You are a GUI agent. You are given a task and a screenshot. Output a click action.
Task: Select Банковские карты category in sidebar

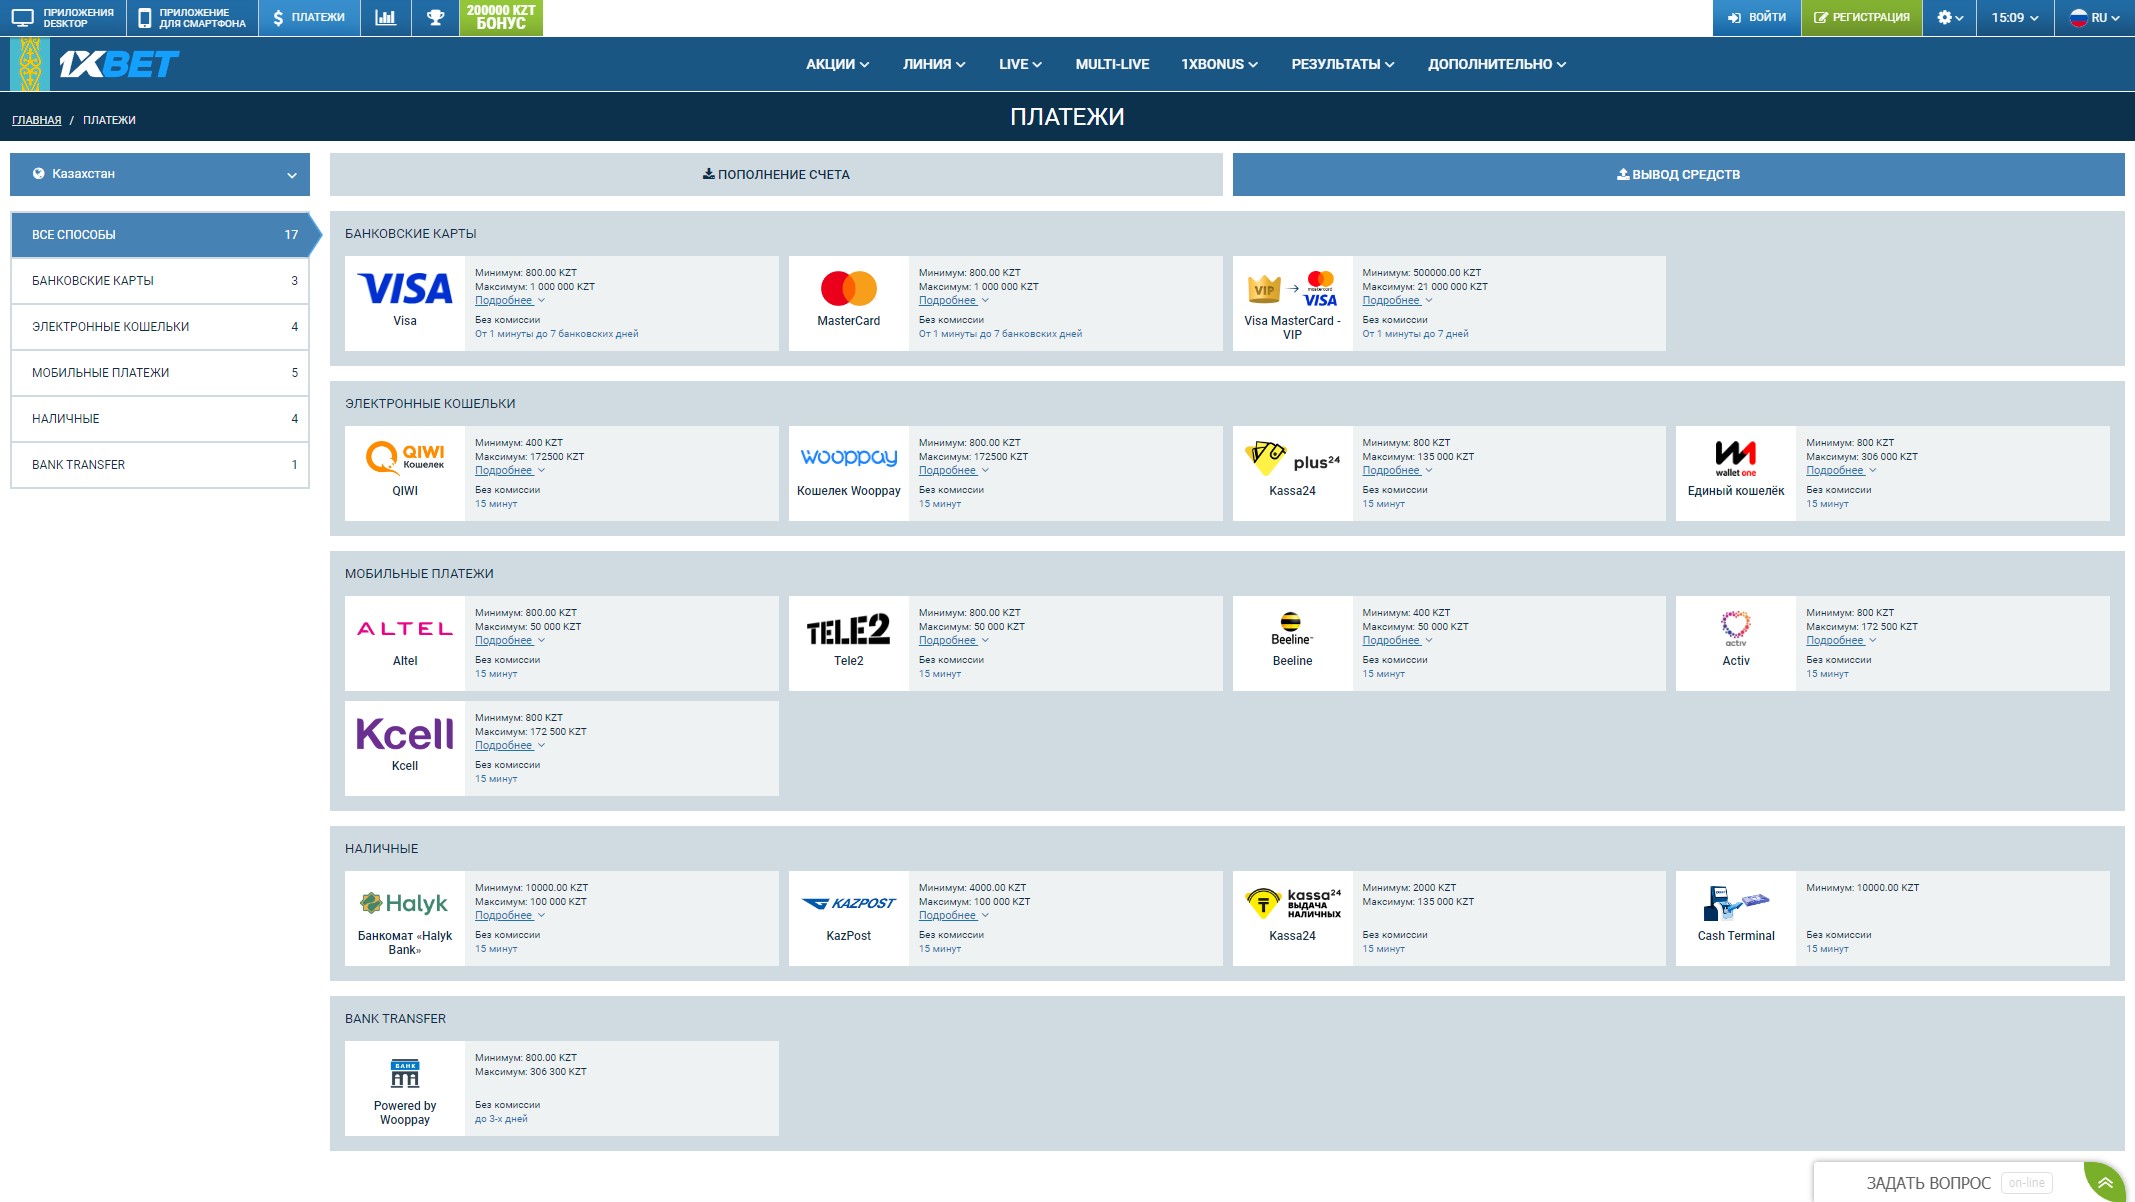160,281
